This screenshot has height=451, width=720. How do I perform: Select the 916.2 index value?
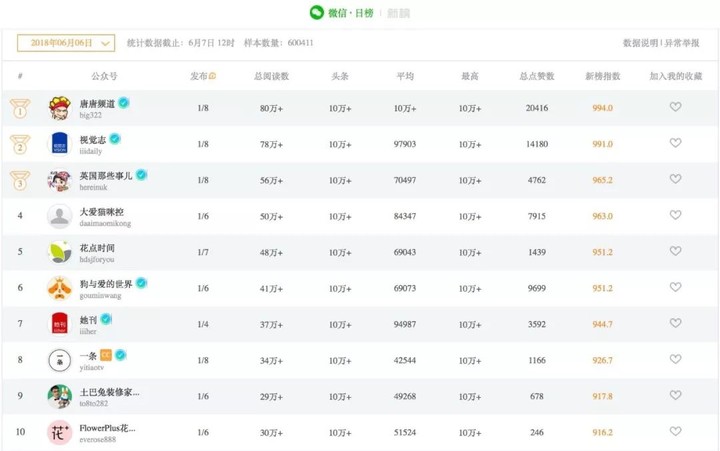tap(602, 433)
